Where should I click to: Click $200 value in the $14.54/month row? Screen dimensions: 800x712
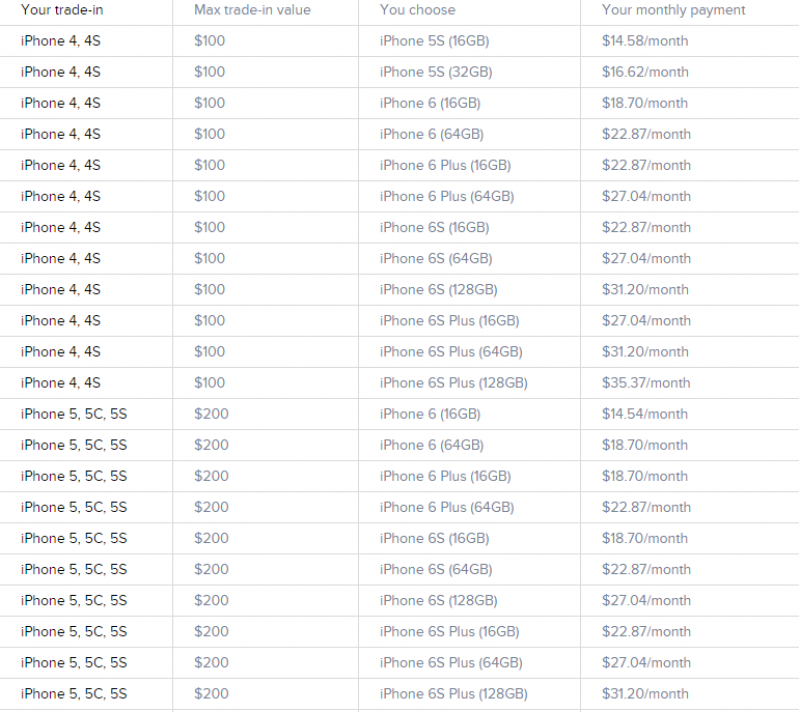click(x=210, y=414)
